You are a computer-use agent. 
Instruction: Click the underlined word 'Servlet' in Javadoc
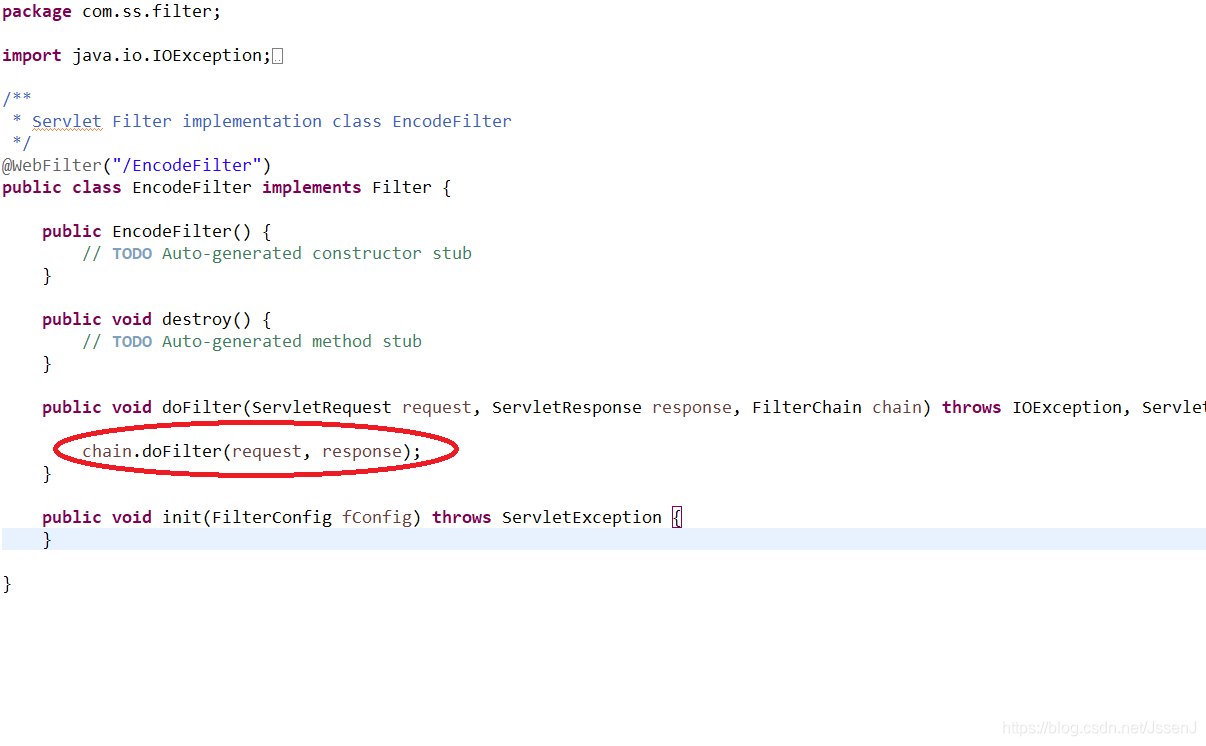tap(67, 121)
